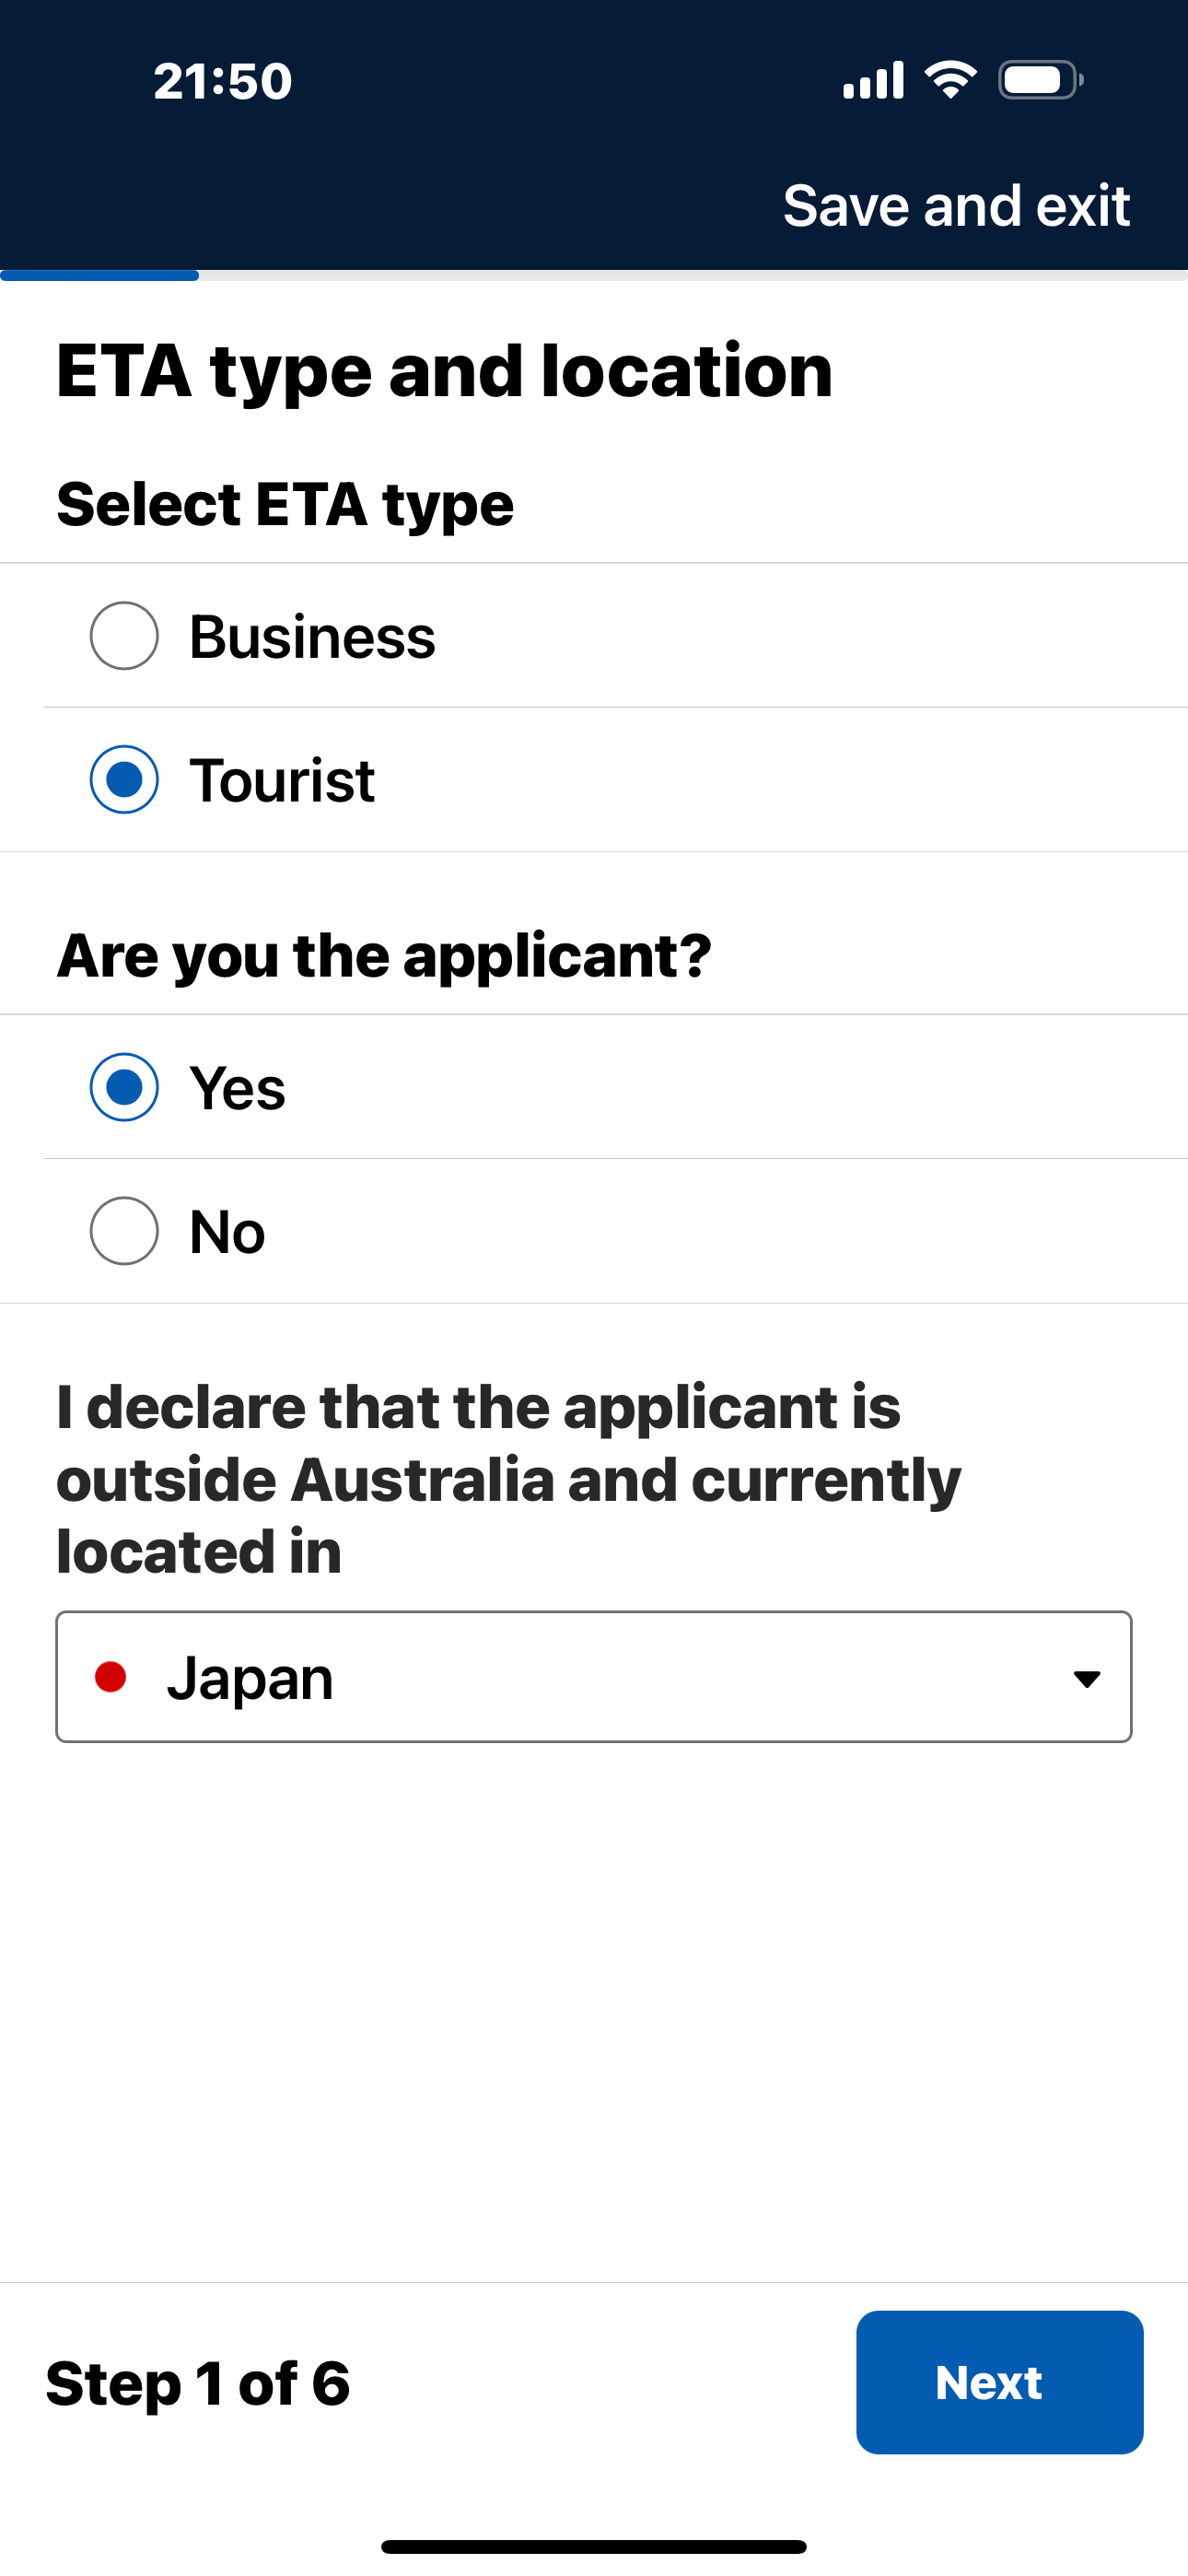Tap the Business option label text
The width and height of the screenshot is (1188, 2576).
click(312, 637)
